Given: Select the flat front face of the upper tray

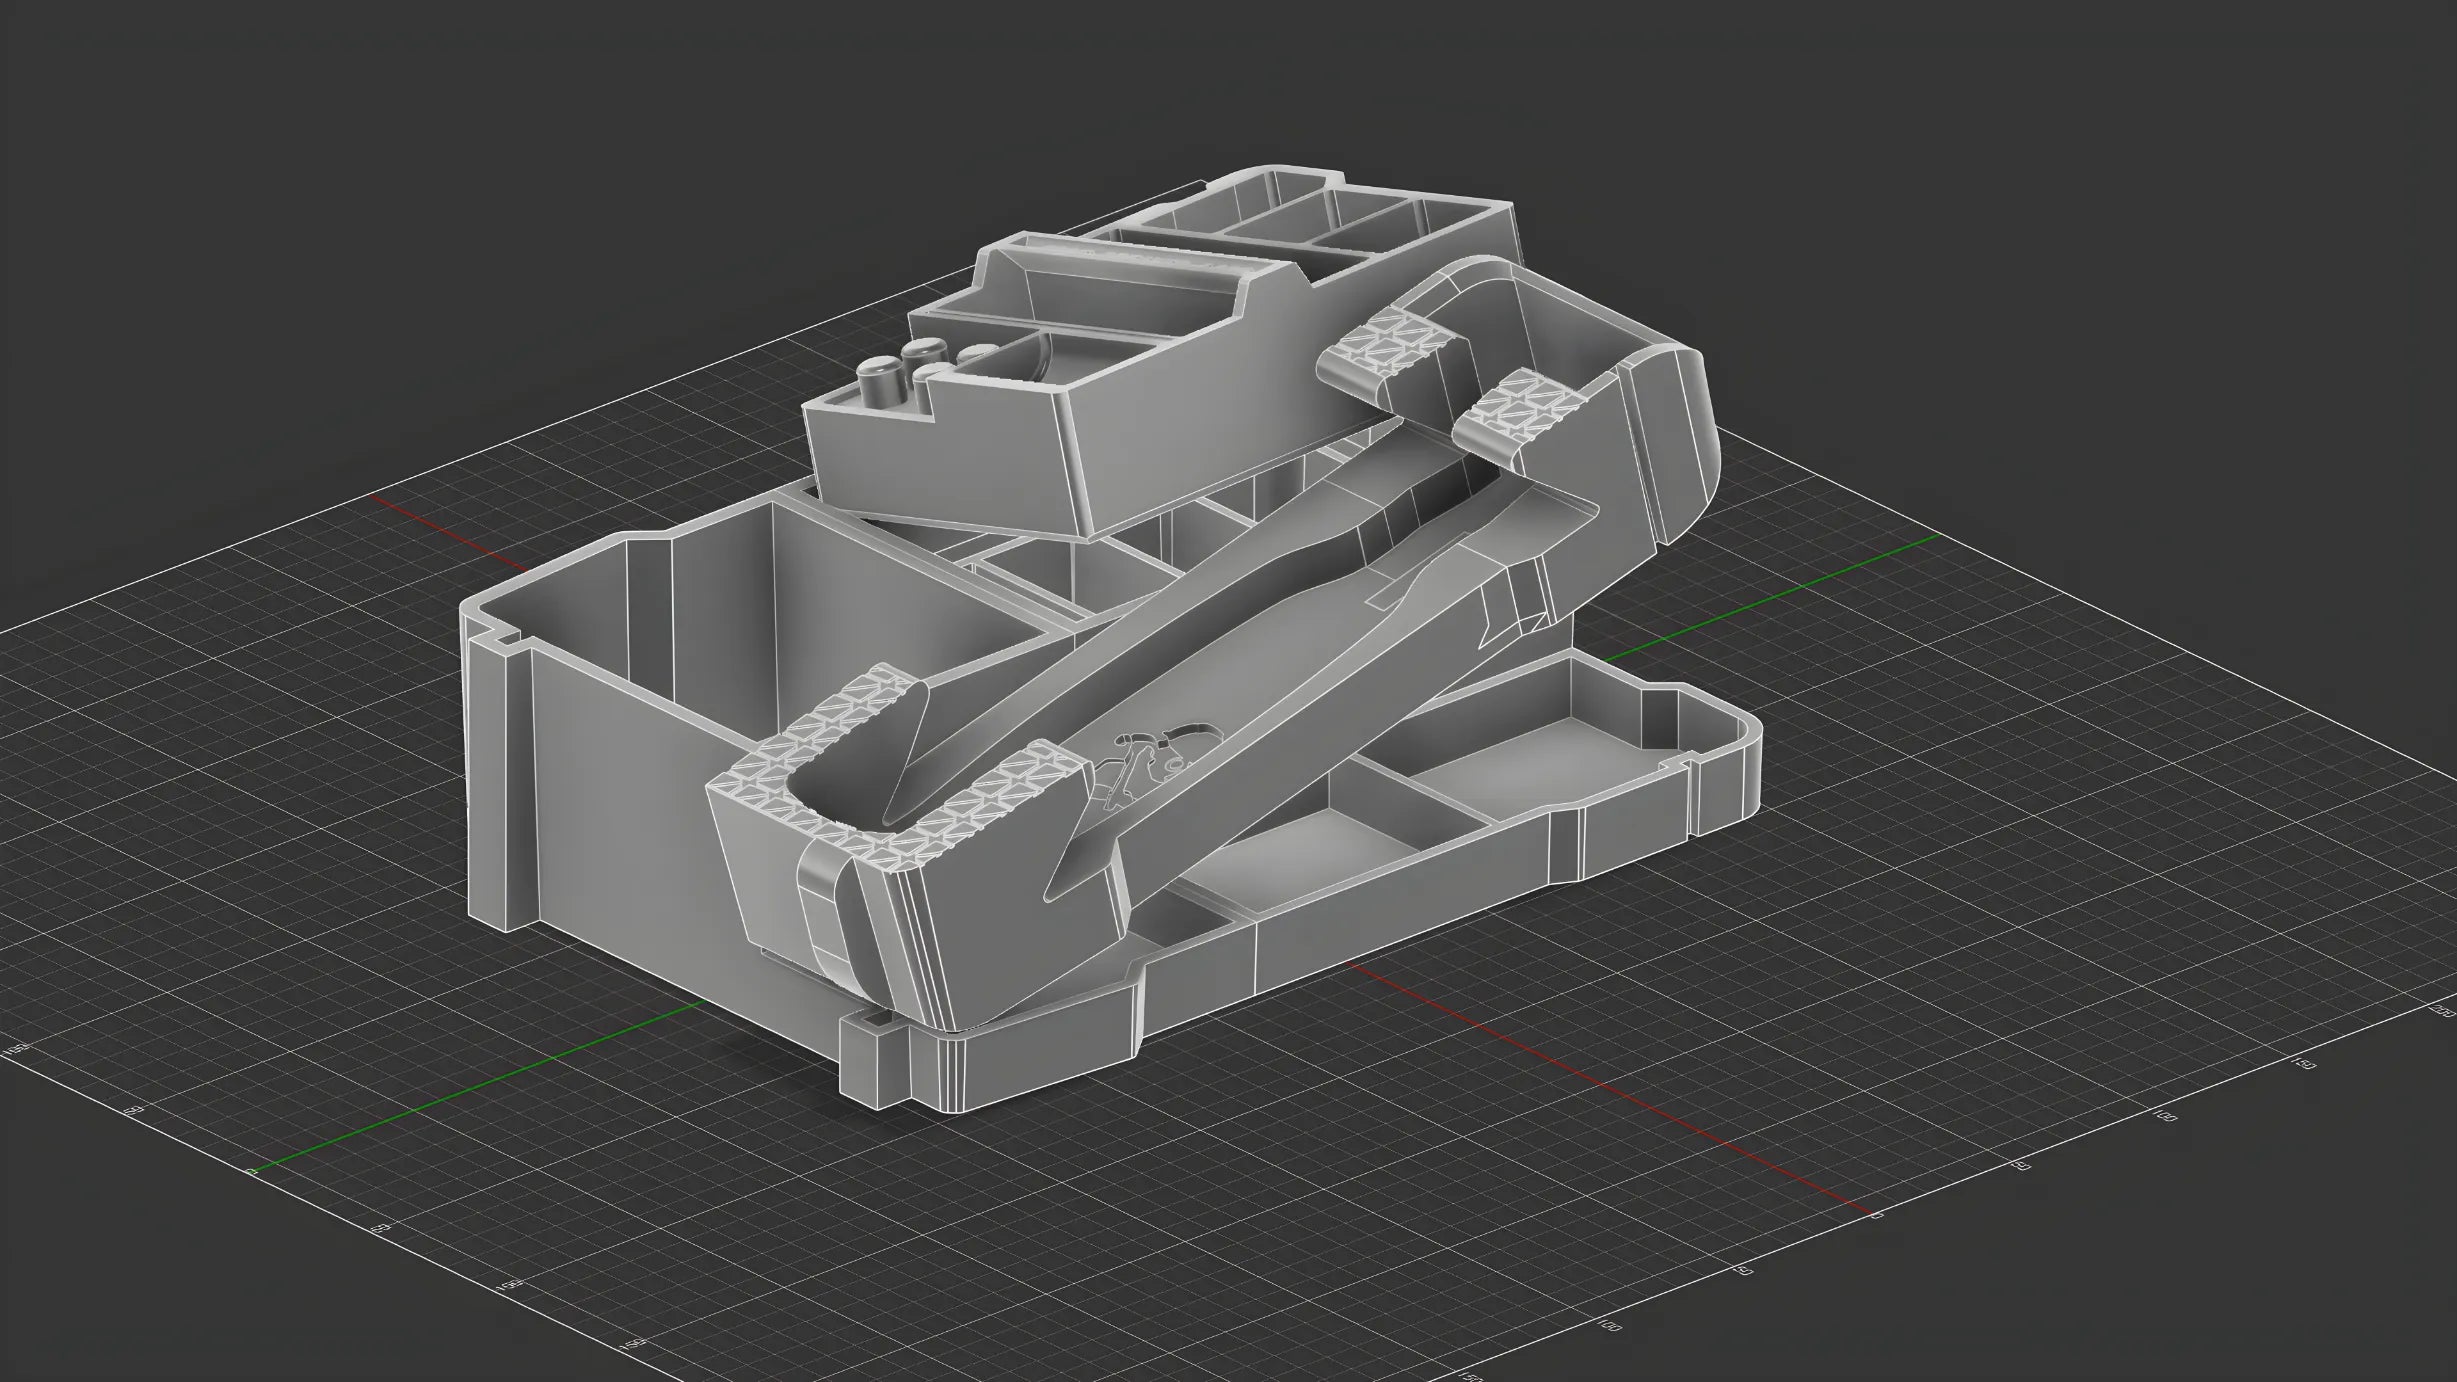Looking at the screenshot, I should click(x=940, y=460).
